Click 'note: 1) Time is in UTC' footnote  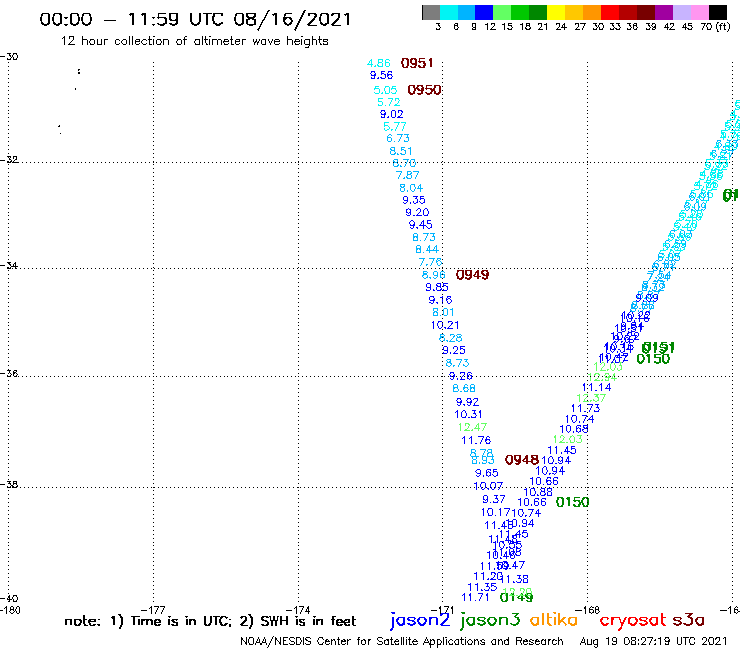pyautogui.click(x=148, y=621)
